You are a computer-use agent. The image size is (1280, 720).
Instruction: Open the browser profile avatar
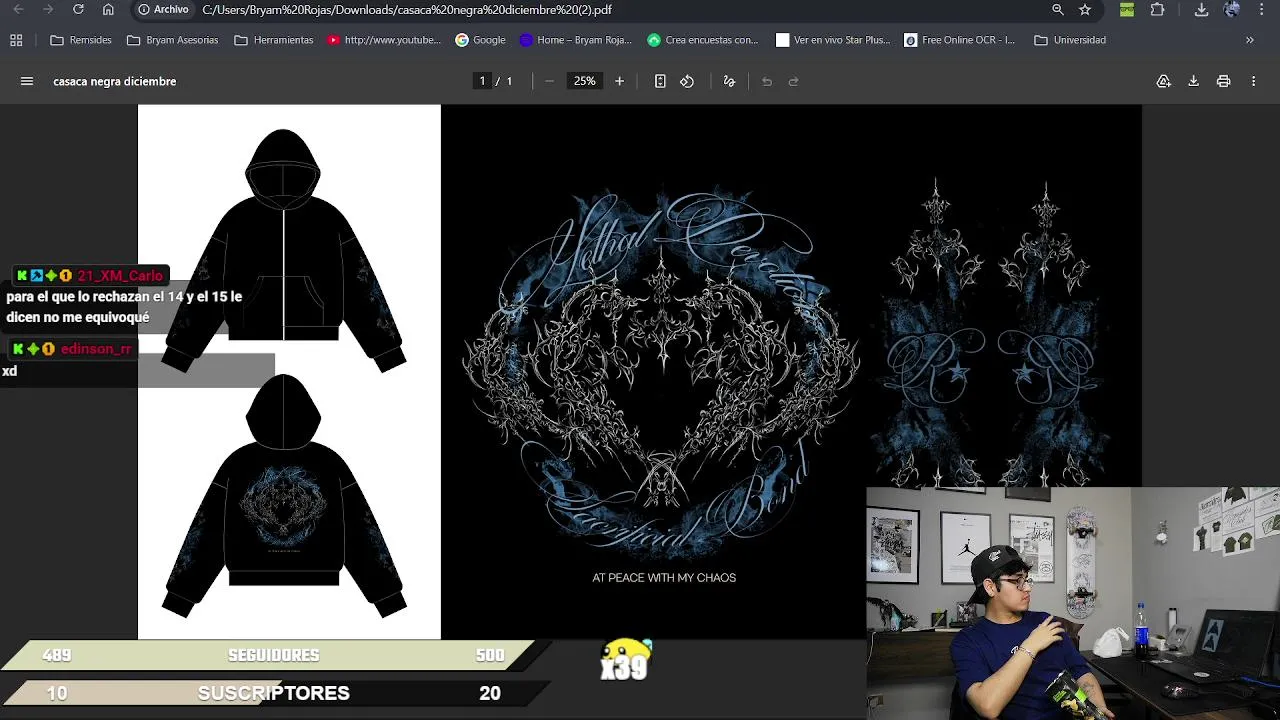[1232, 9]
